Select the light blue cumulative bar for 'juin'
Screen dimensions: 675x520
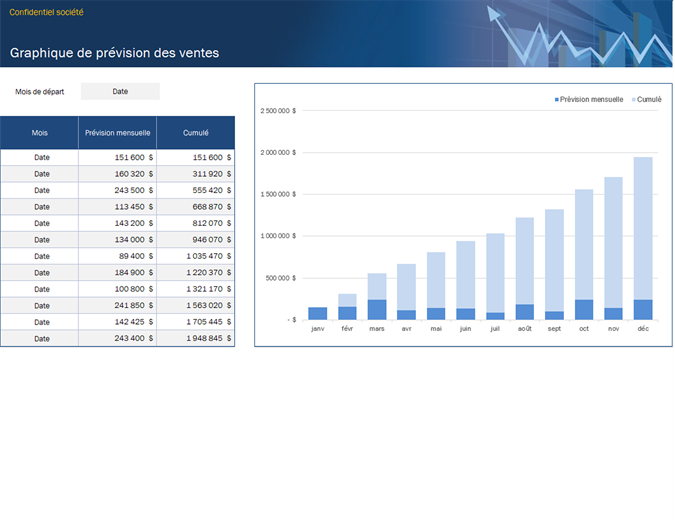466,275
